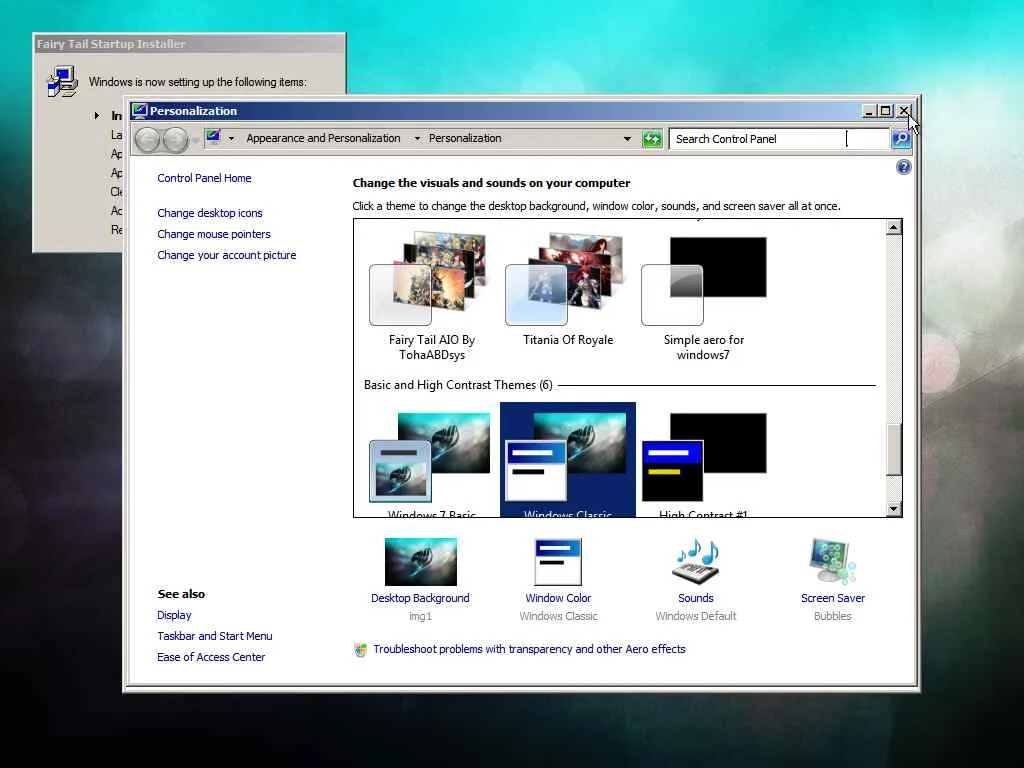The image size is (1024, 768).
Task: Click the Sounds piano icon
Action: [x=696, y=561]
